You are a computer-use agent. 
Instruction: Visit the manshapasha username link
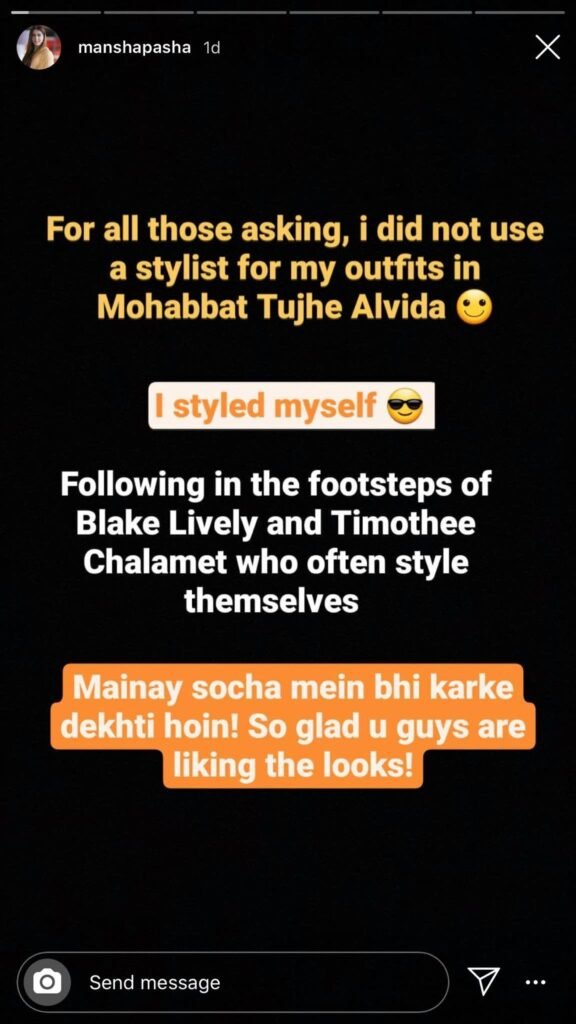tap(134, 48)
